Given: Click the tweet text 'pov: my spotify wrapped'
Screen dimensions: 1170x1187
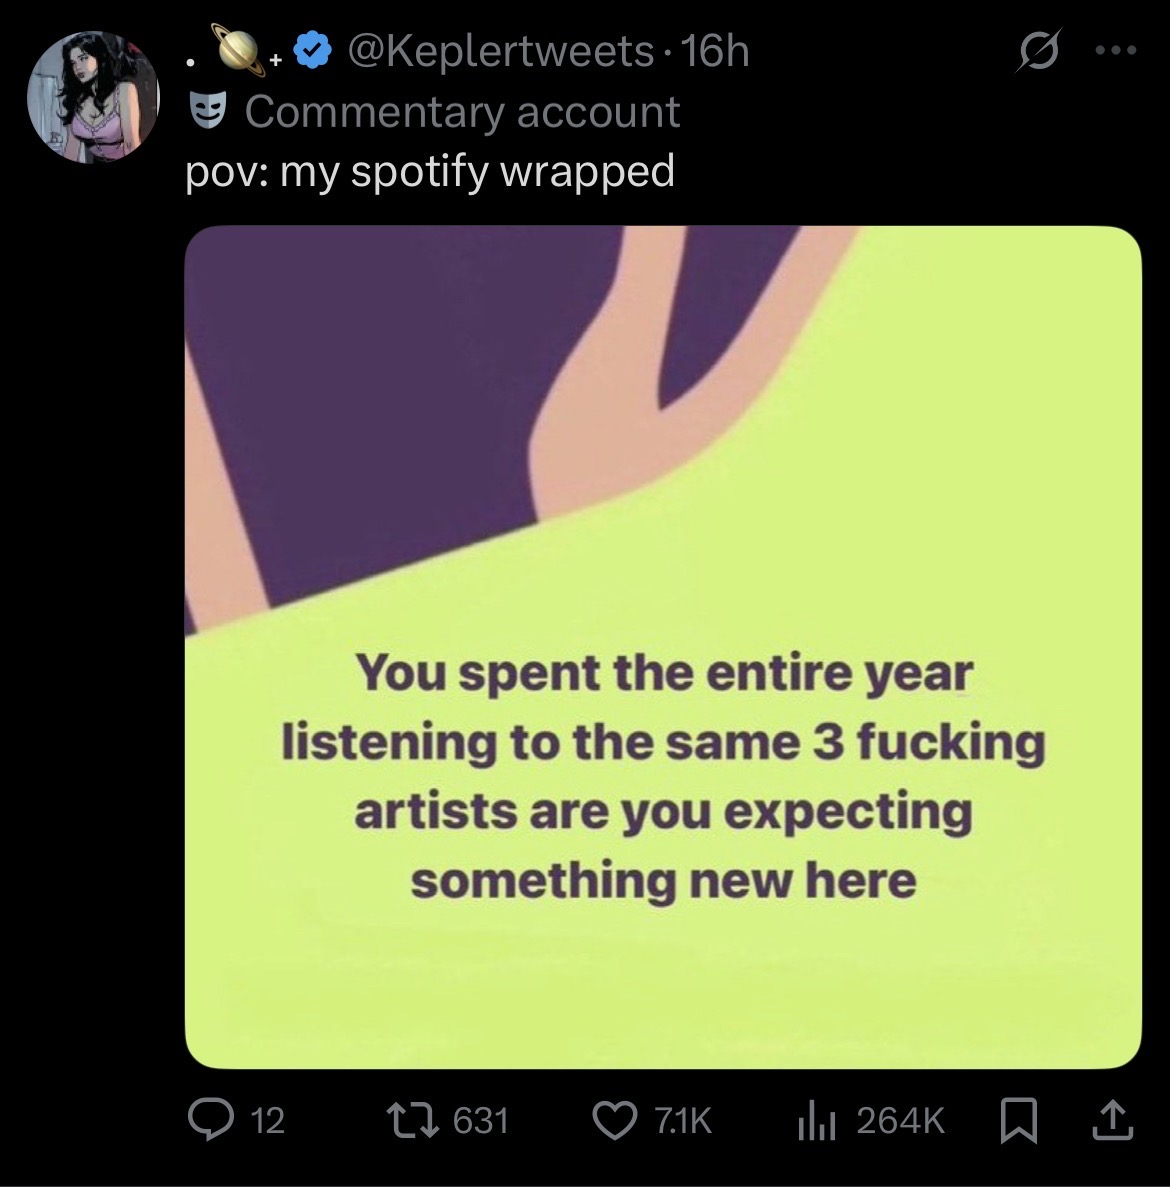Looking at the screenshot, I should point(431,171).
